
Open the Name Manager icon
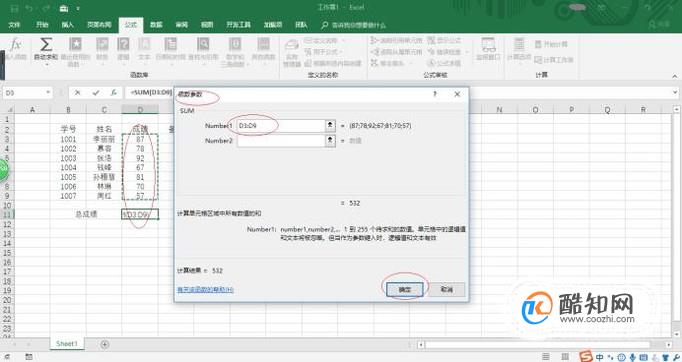click(x=291, y=46)
